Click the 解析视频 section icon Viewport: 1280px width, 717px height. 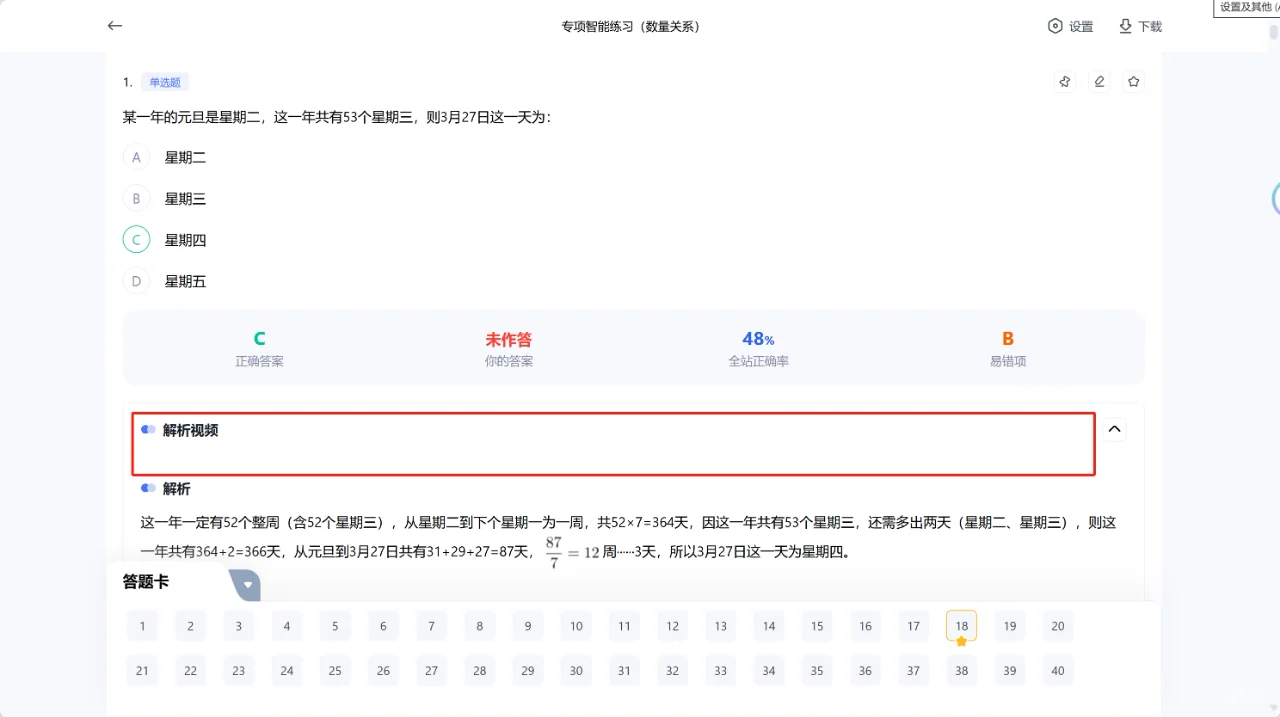point(148,430)
